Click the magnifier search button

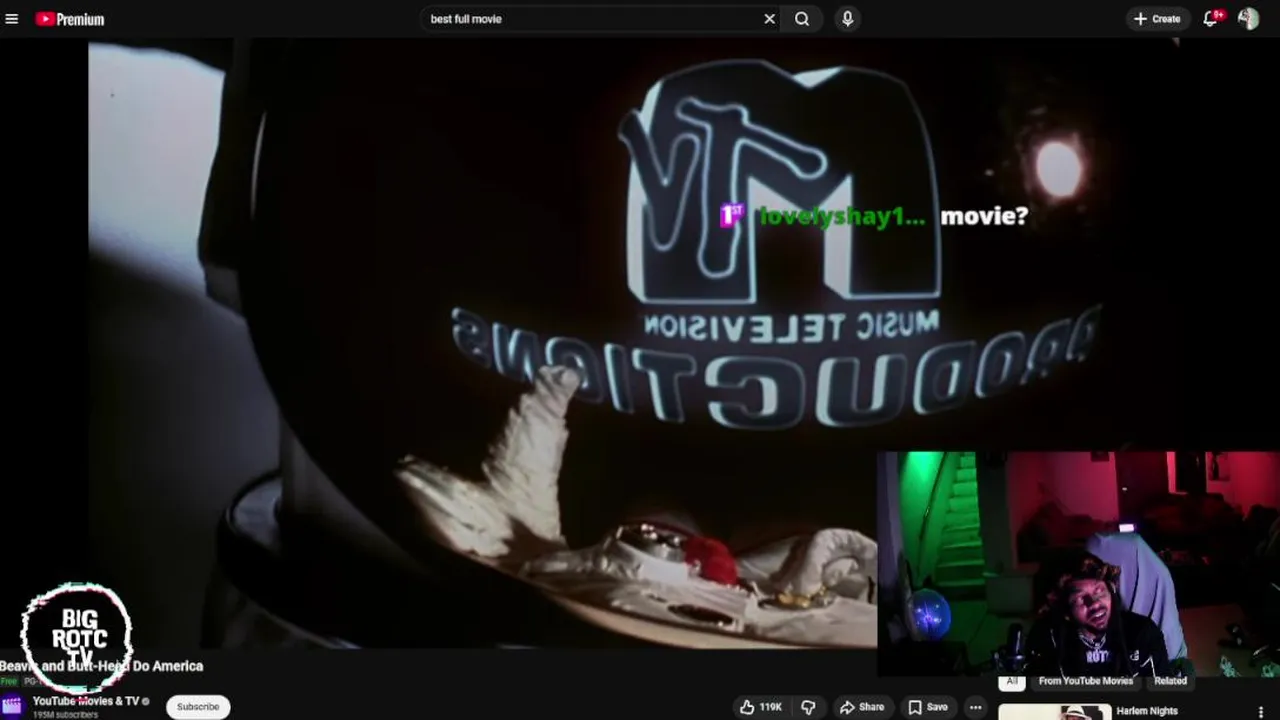coord(802,19)
